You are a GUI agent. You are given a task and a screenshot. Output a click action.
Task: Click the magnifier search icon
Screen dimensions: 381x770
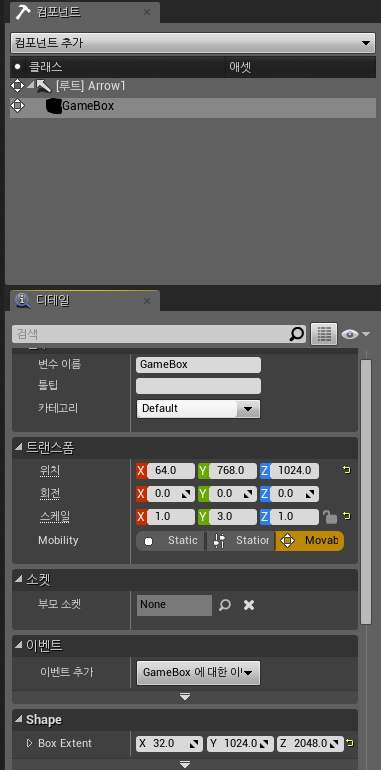pyautogui.click(x=297, y=334)
